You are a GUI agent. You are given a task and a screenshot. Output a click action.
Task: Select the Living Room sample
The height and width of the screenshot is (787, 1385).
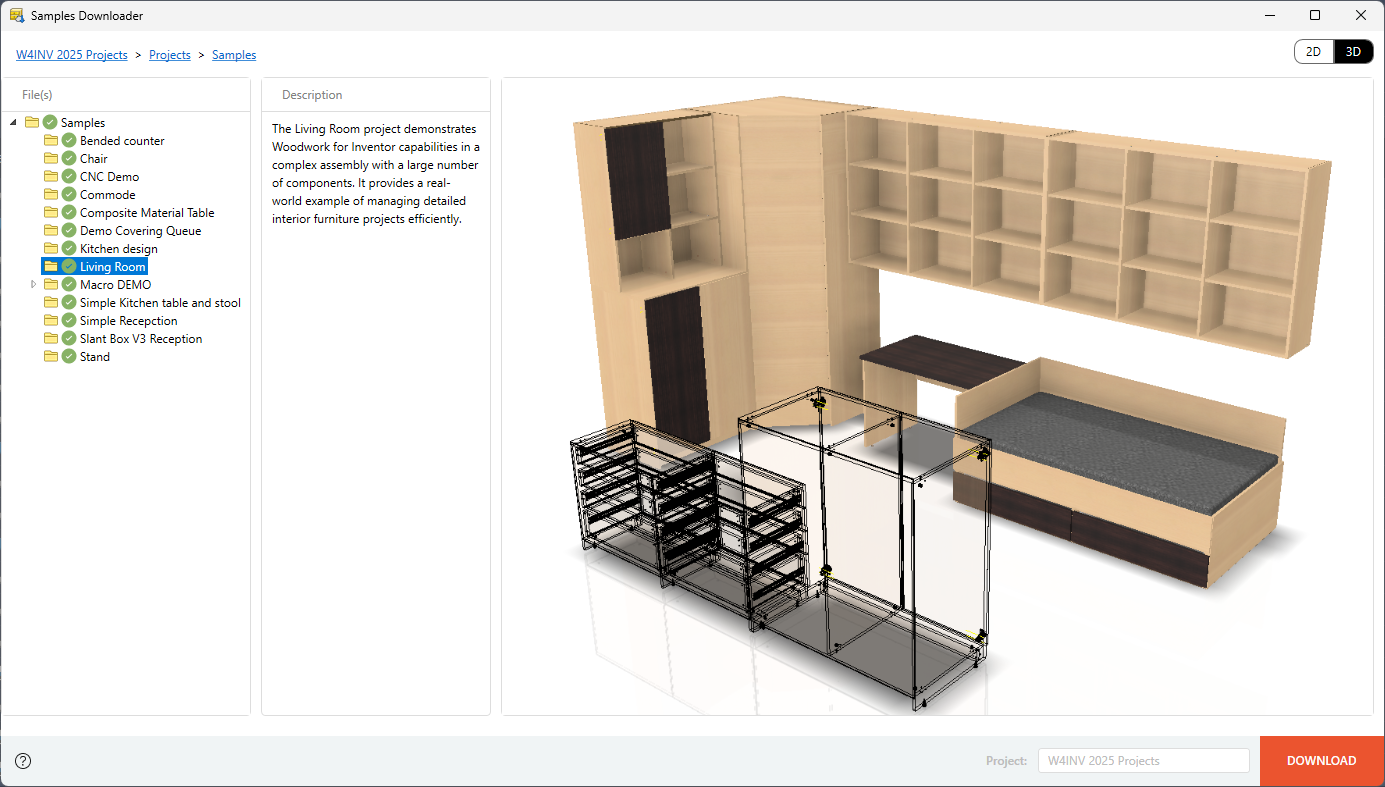(x=113, y=267)
